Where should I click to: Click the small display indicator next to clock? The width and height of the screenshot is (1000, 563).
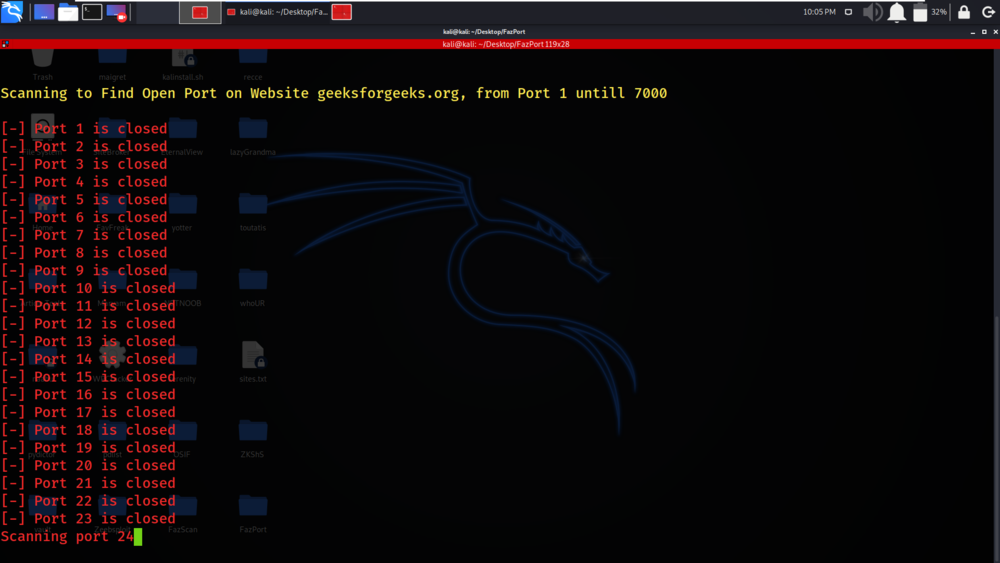tap(848, 12)
